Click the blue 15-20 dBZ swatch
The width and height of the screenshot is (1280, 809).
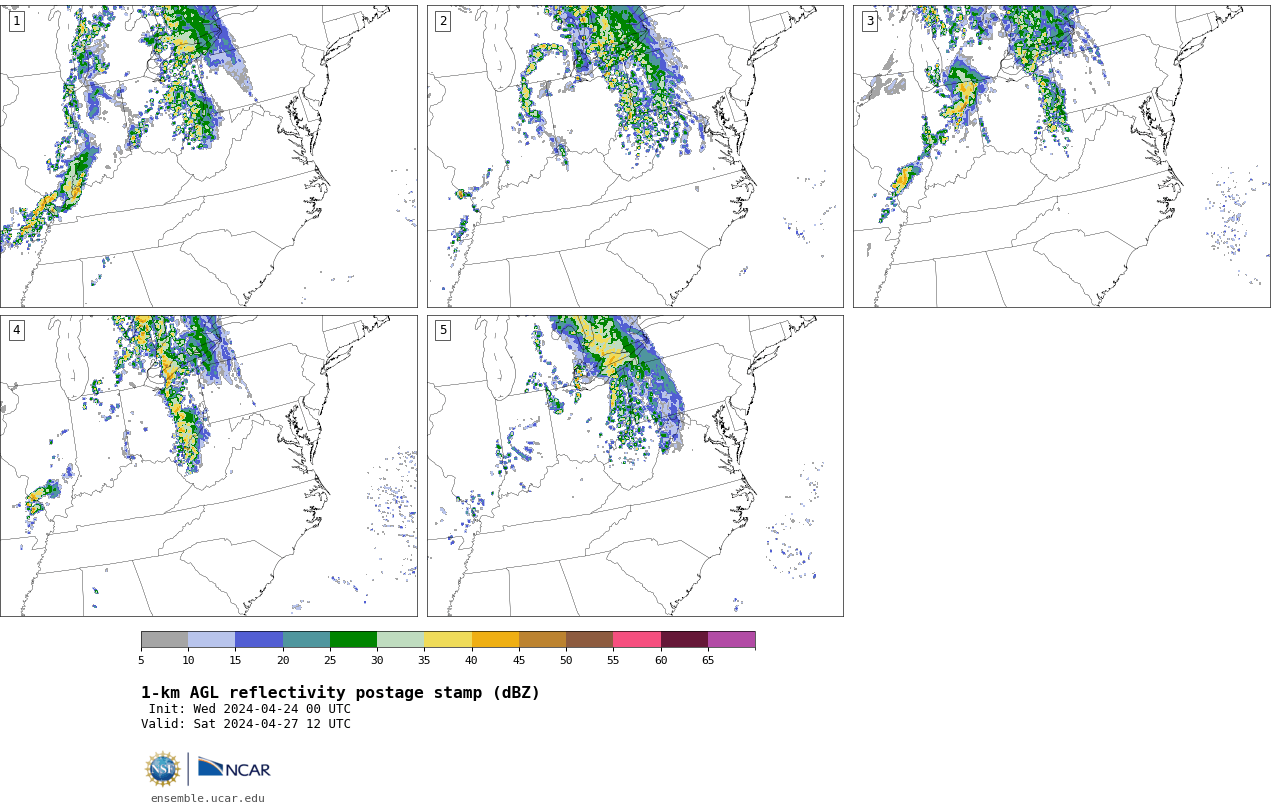click(259, 640)
